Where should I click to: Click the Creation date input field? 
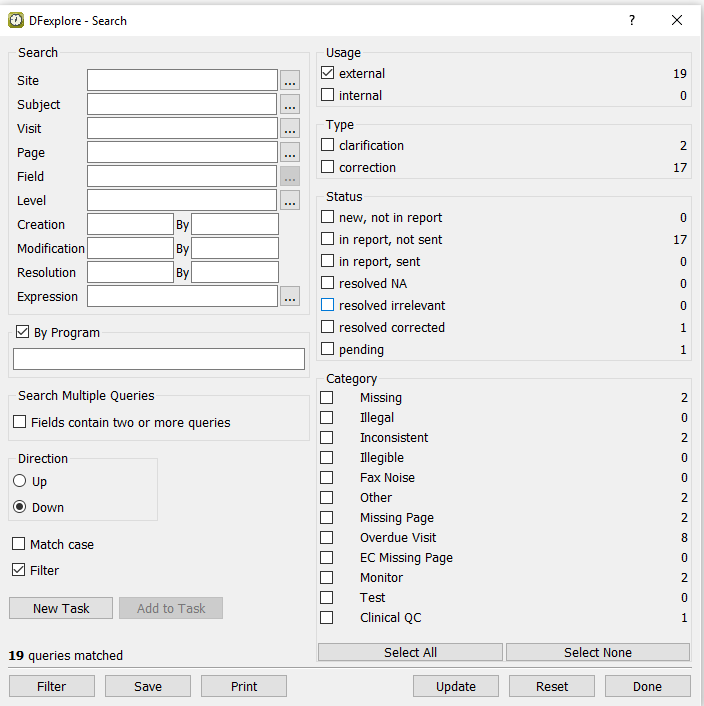pyautogui.click(x=130, y=224)
